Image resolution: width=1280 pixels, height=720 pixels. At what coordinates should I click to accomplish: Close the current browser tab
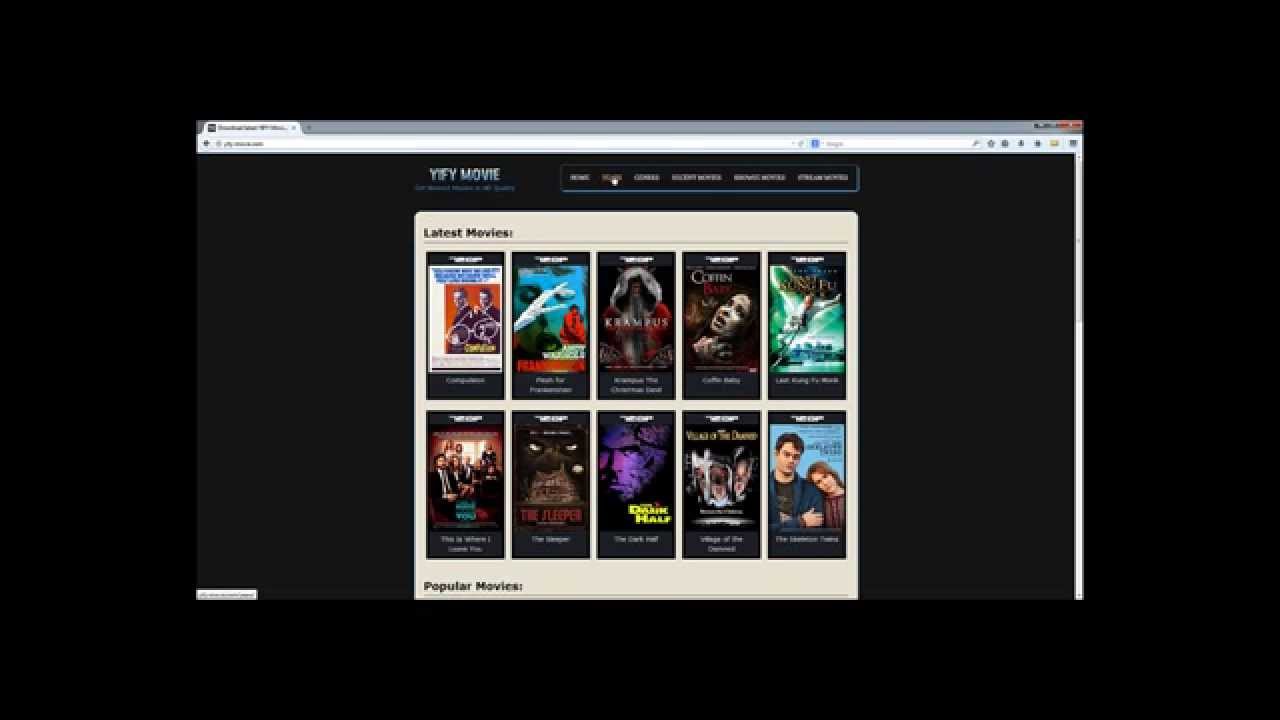click(x=293, y=128)
